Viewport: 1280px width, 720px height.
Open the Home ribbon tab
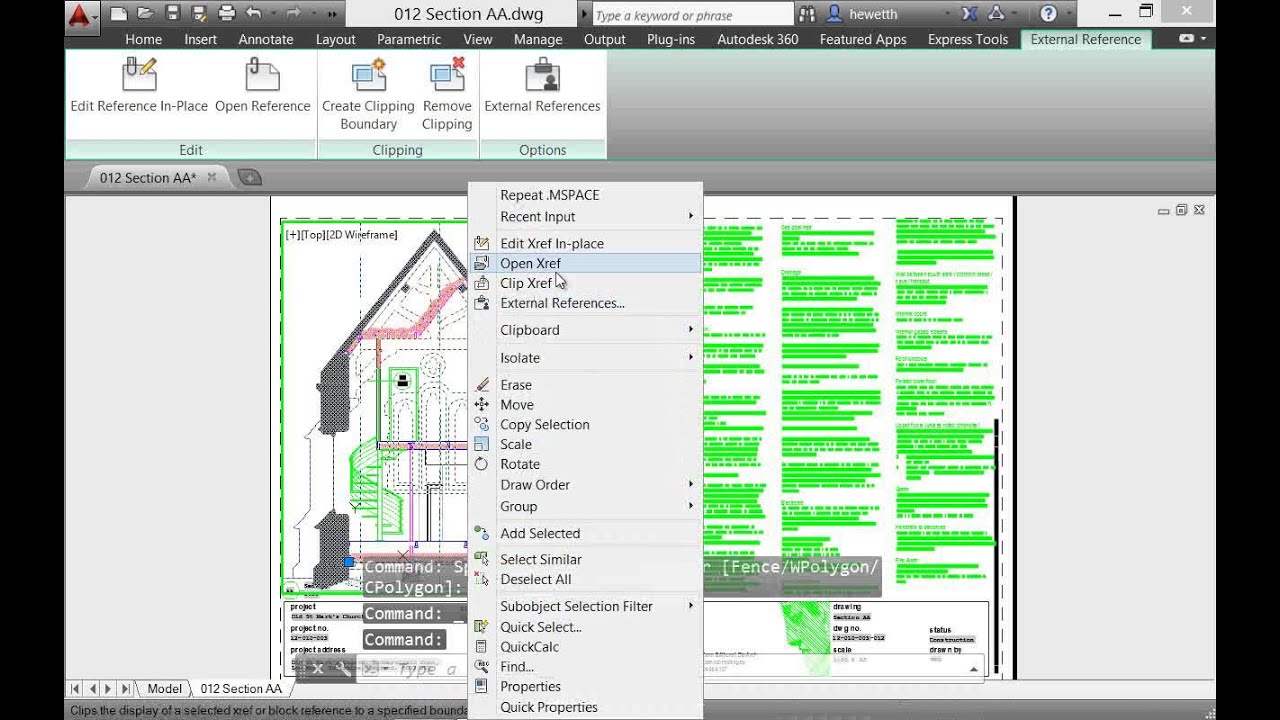143,39
